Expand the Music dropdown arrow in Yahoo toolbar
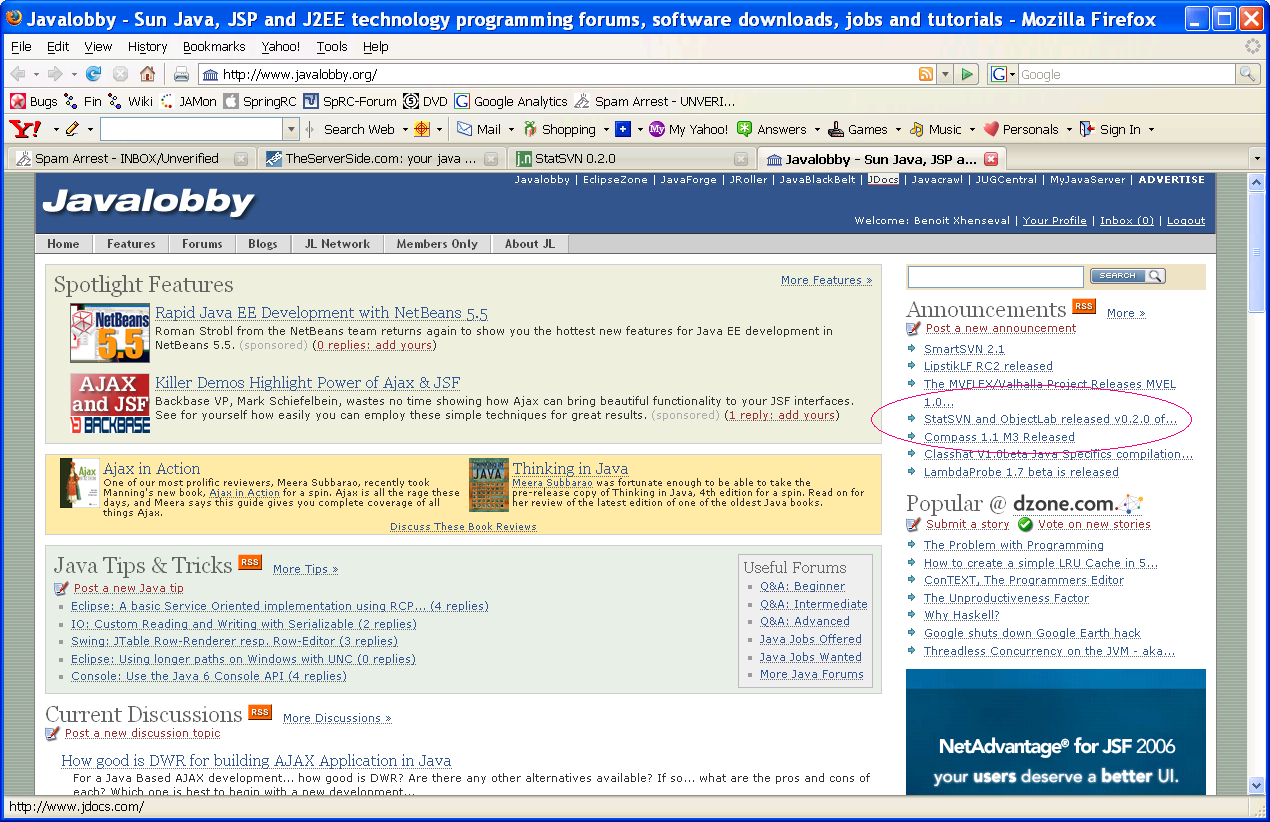This screenshot has height=822, width=1270. tap(971, 129)
